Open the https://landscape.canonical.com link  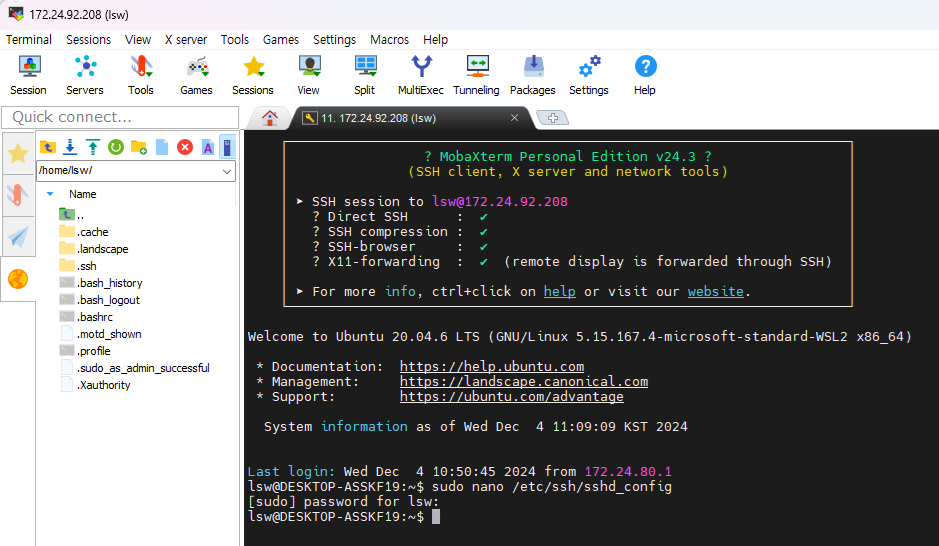click(x=524, y=381)
